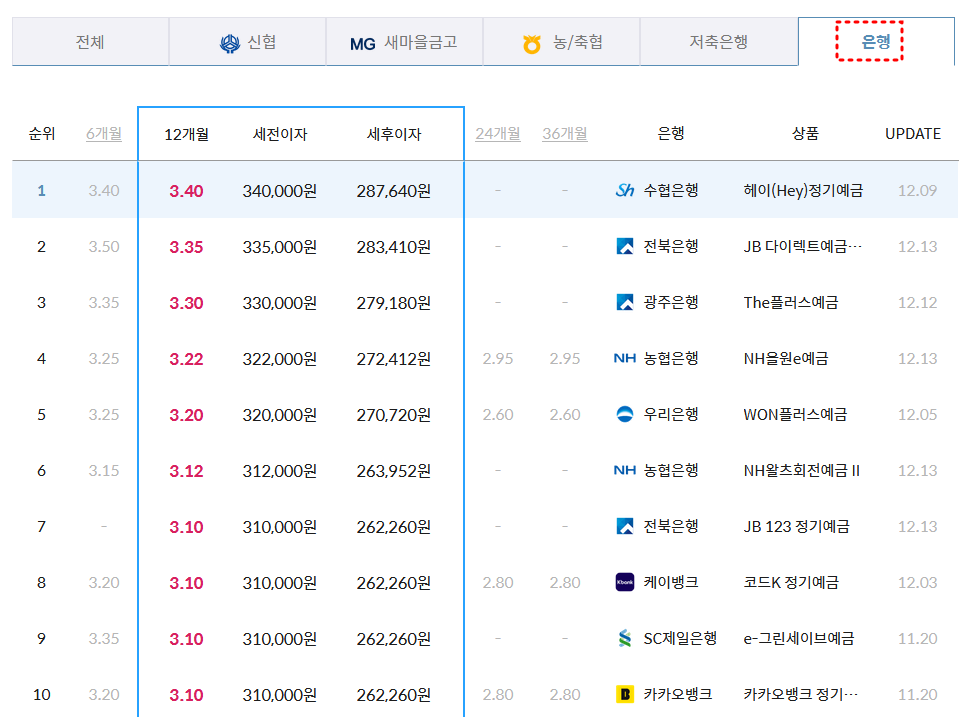Click the 322,000원 pre-tax interest
This screenshot has width=972, height=717.
280,359
